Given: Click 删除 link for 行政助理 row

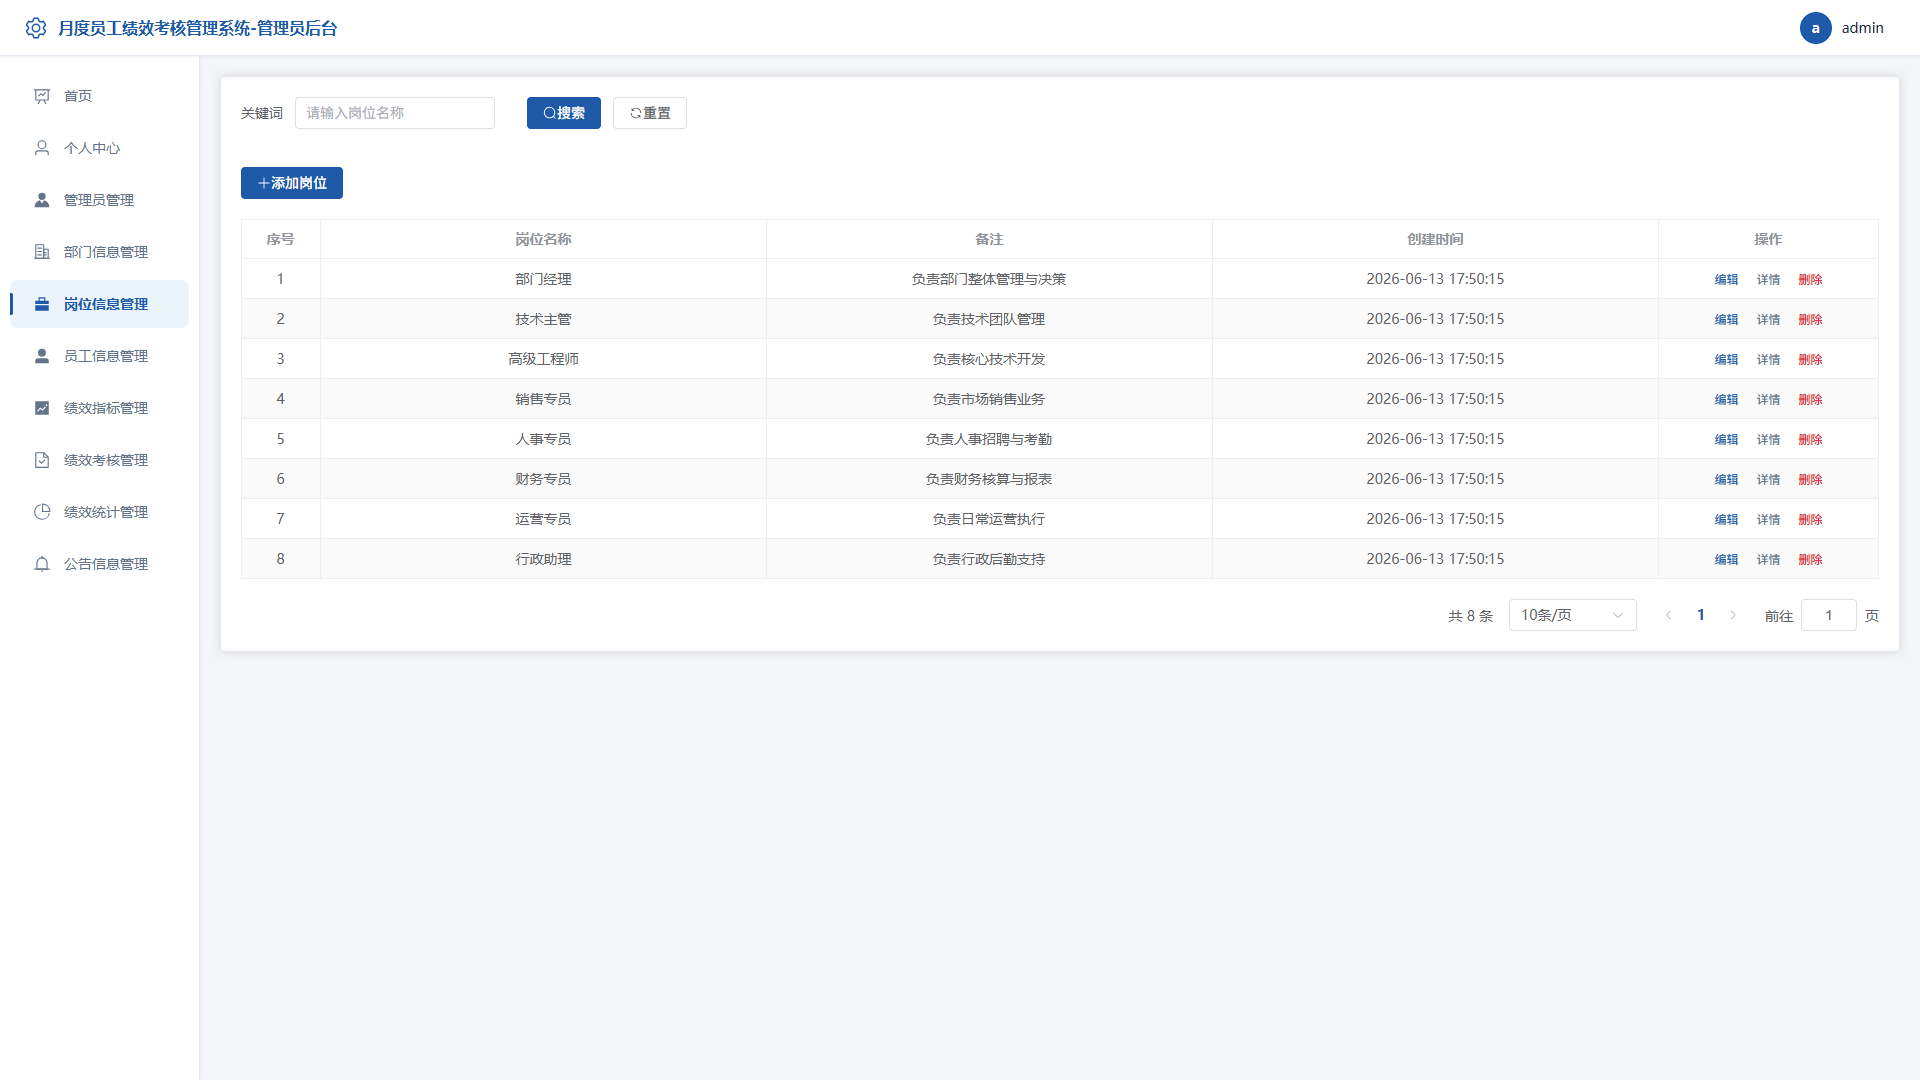Looking at the screenshot, I should click(x=1810, y=559).
